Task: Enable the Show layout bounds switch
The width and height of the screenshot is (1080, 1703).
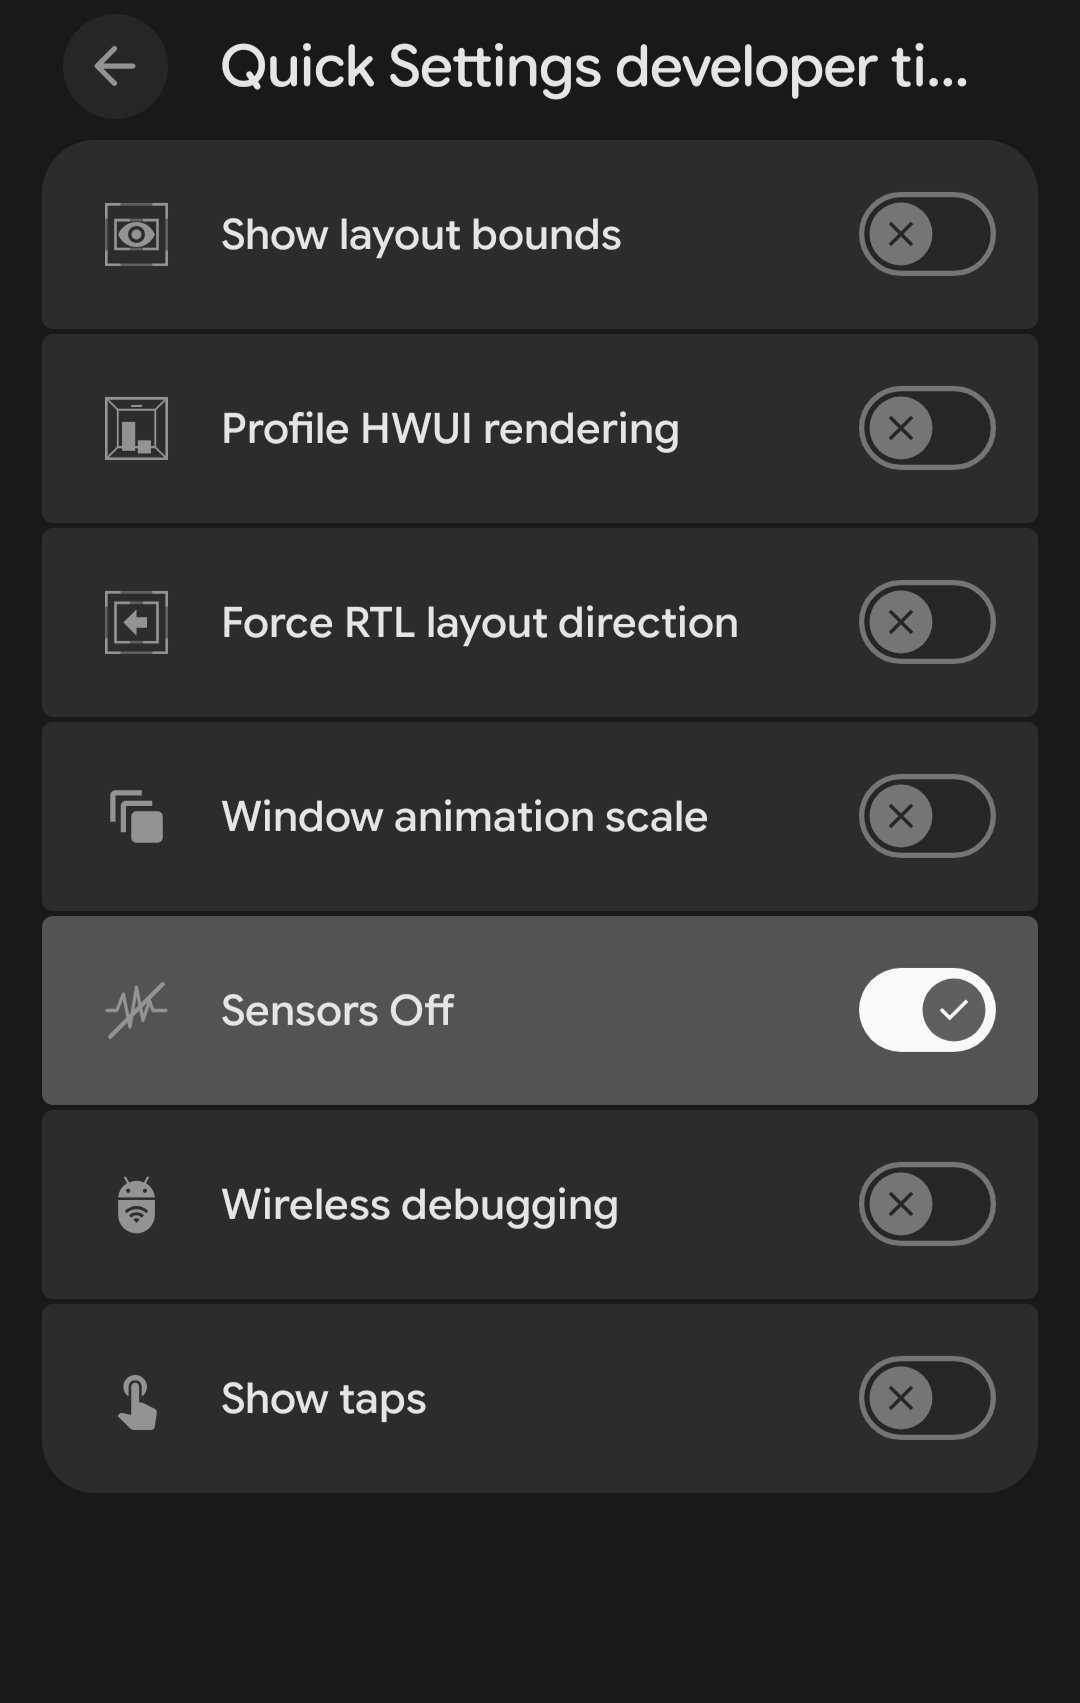Action: click(x=926, y=234)
